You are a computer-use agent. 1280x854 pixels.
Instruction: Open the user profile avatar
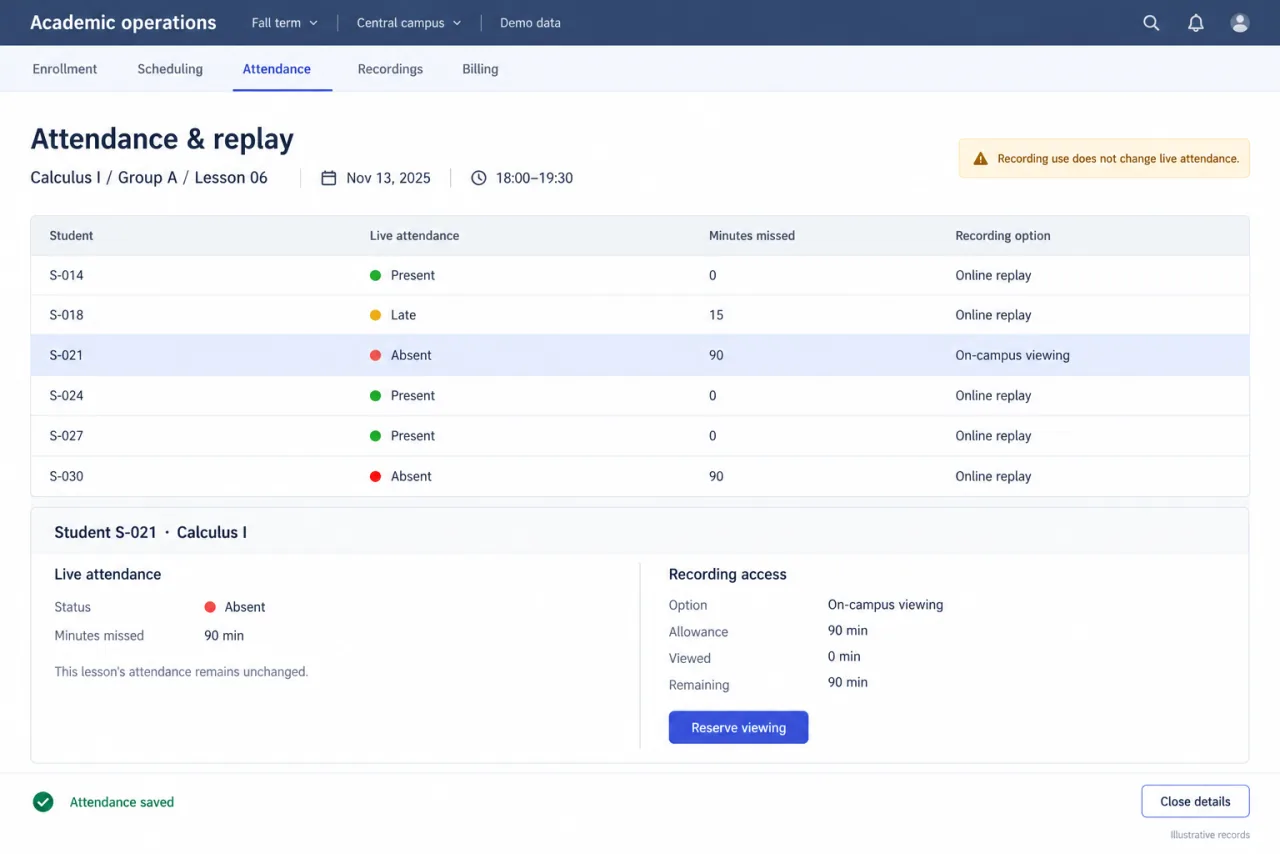click(x=1240, y=23)
